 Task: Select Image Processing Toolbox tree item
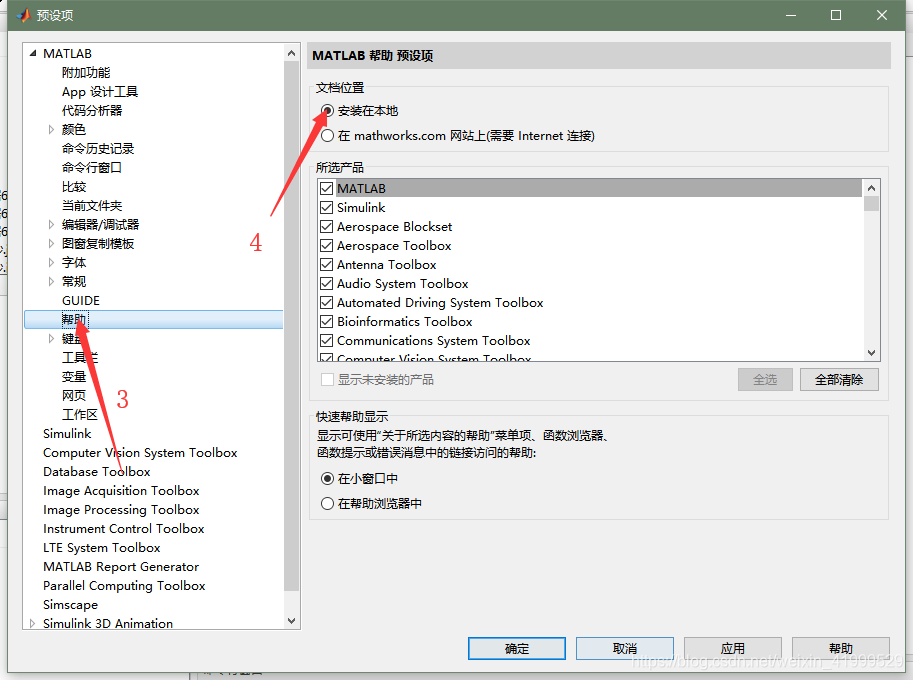(x=121, y=509)
